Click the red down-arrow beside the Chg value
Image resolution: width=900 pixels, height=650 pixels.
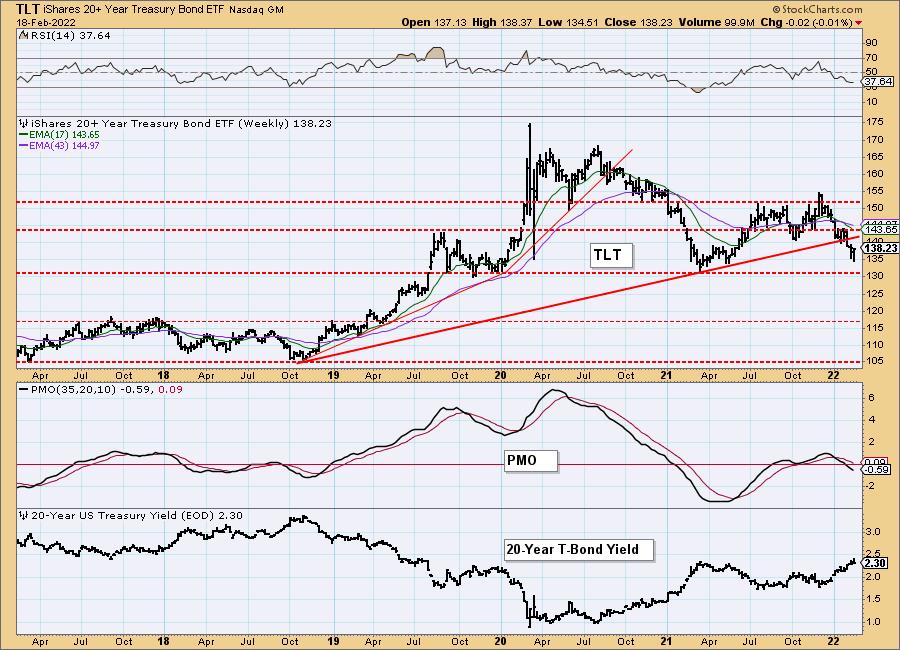pyautogui.click(x=859, y=23)
